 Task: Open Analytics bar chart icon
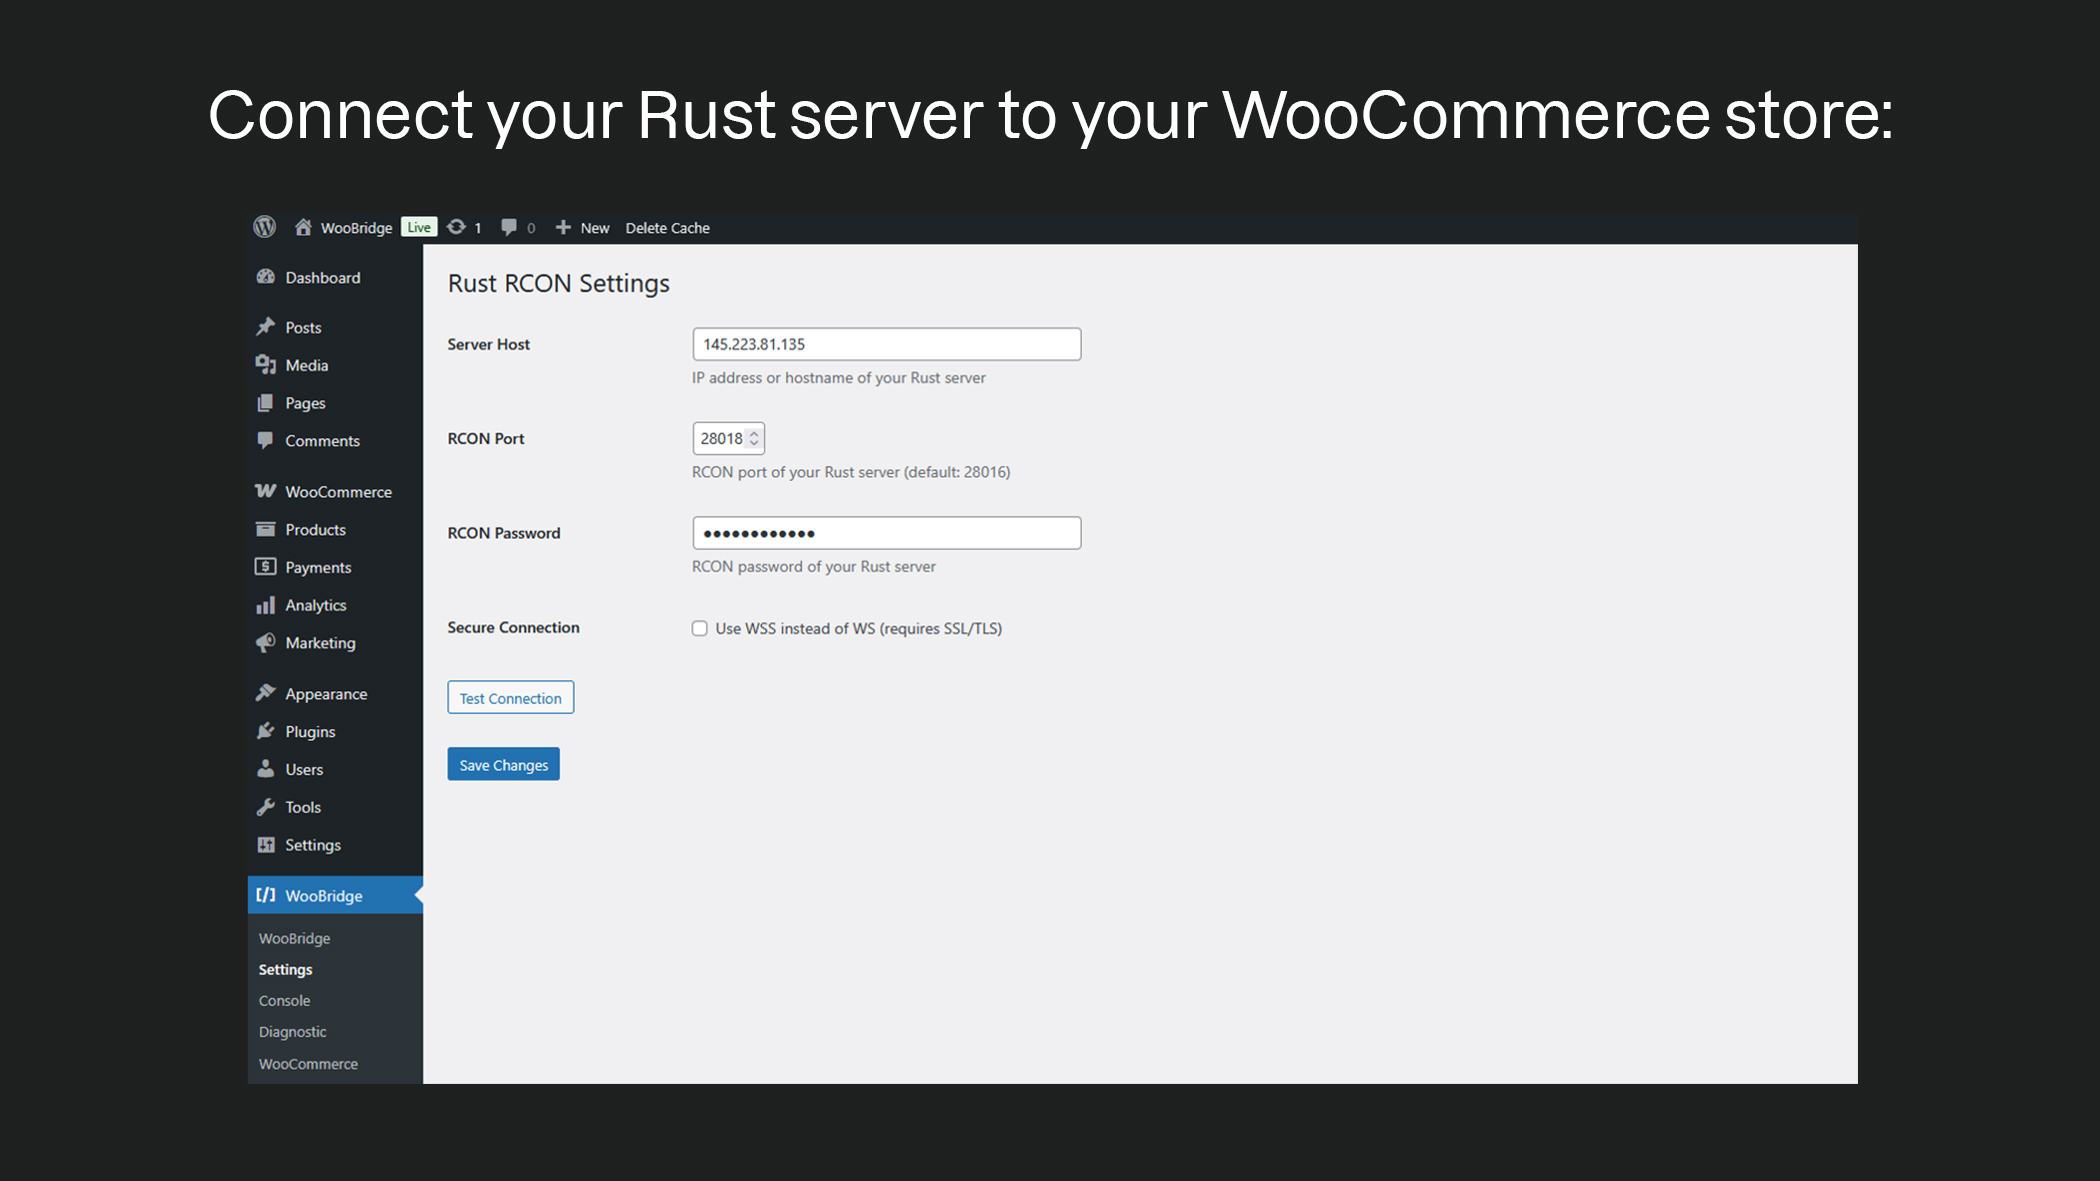click(x=266, y=605)
